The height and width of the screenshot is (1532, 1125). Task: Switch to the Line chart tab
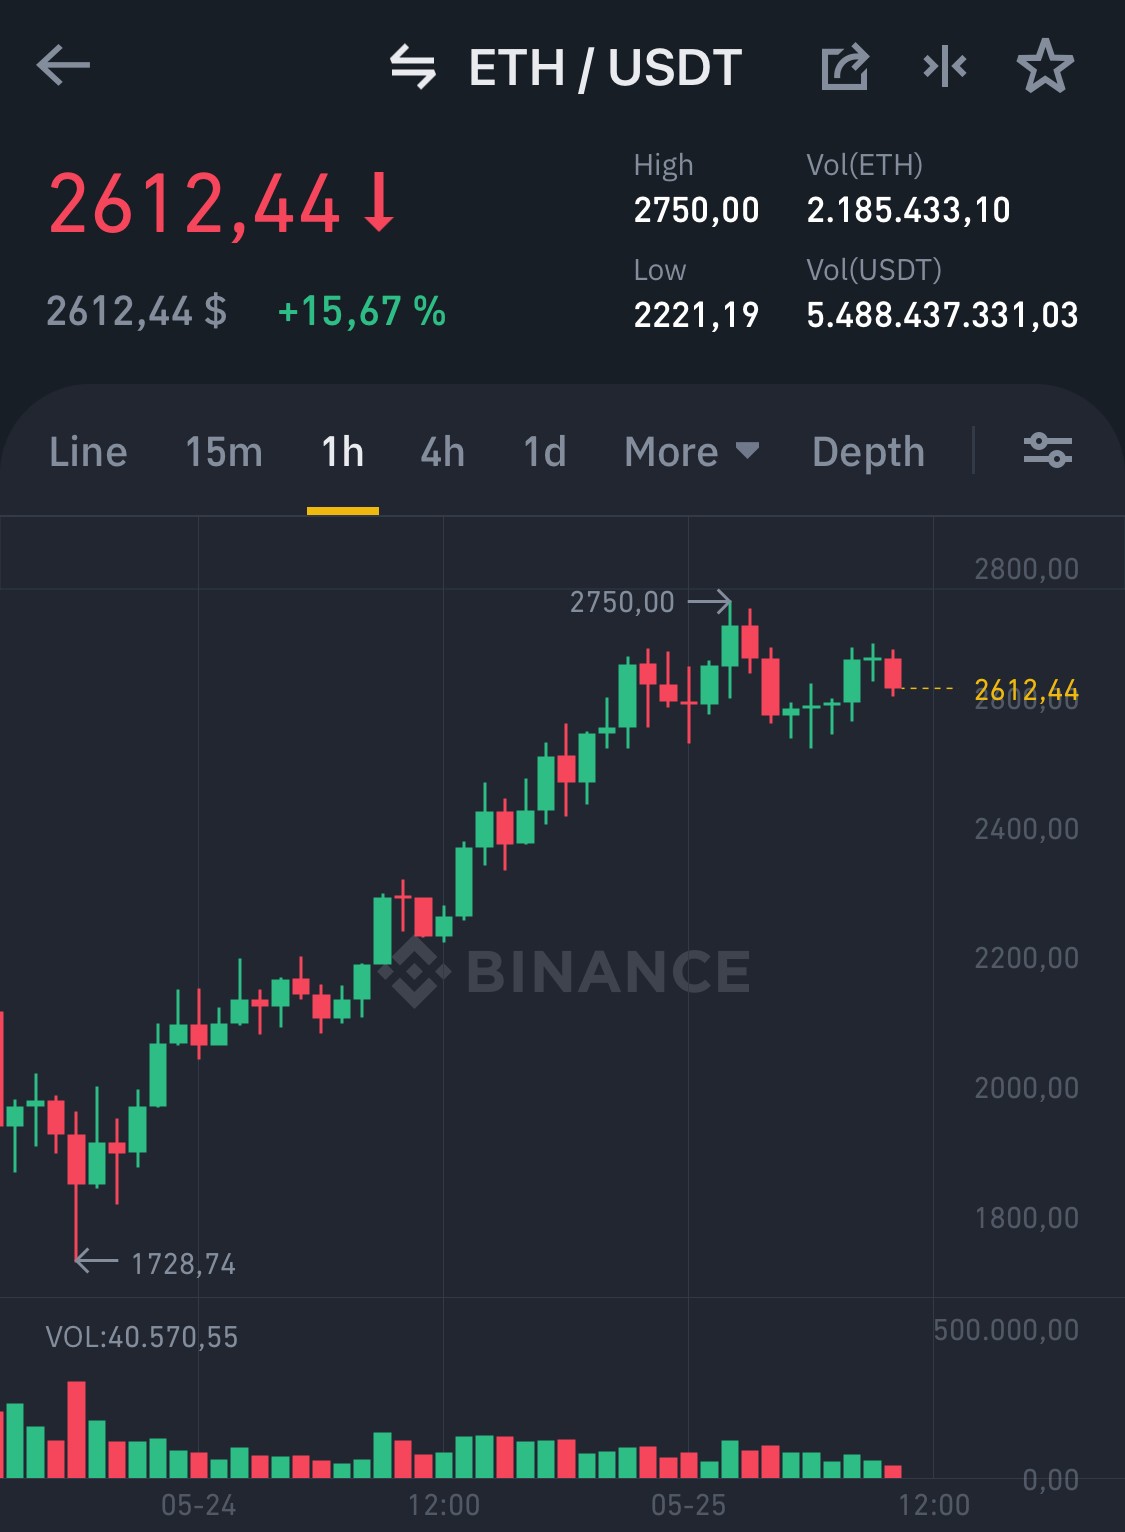pyautogui.click(x=88, y=452)
